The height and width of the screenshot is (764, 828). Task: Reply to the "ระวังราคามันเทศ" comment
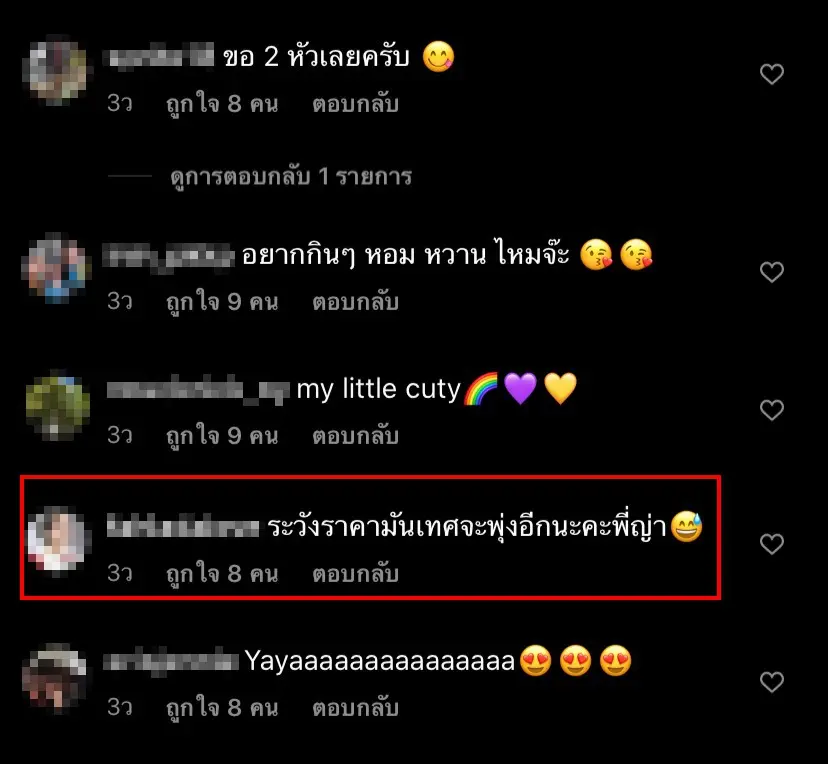(355, 574)
